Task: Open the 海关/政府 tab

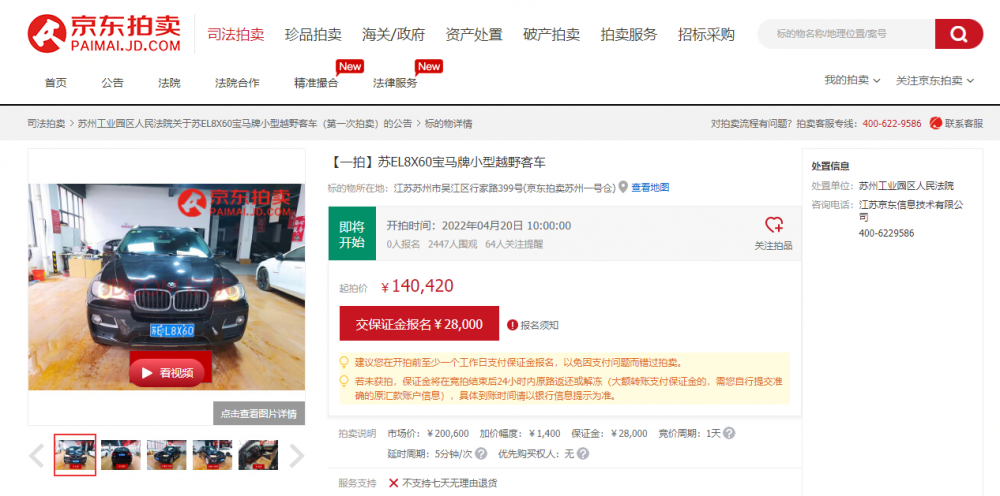Action: point(393,34)
